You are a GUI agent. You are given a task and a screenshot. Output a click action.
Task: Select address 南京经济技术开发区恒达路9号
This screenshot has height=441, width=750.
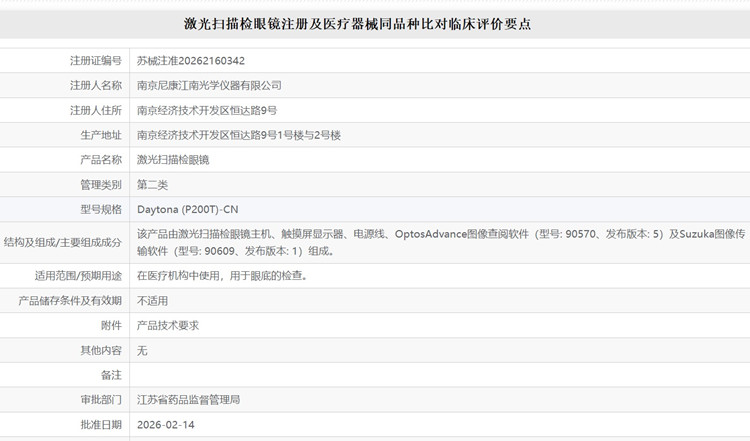(x=207, y=110)
